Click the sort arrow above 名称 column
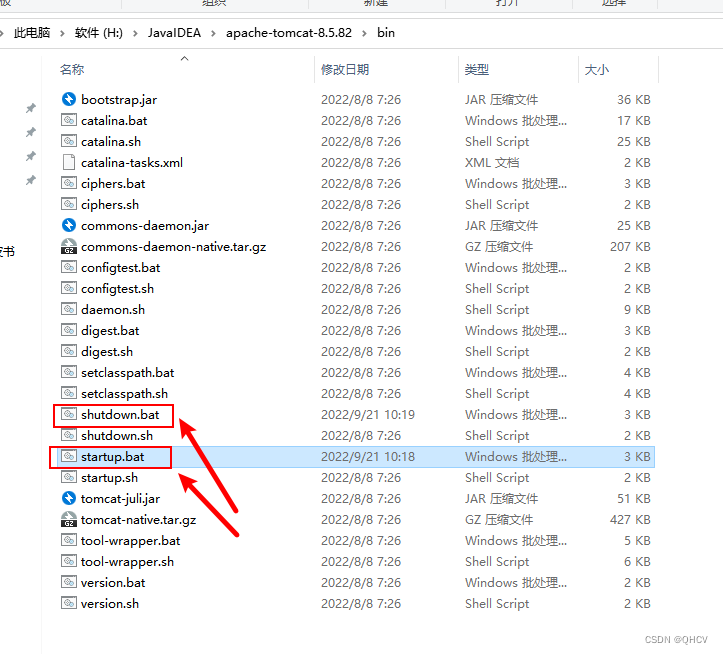 [184, 59]
